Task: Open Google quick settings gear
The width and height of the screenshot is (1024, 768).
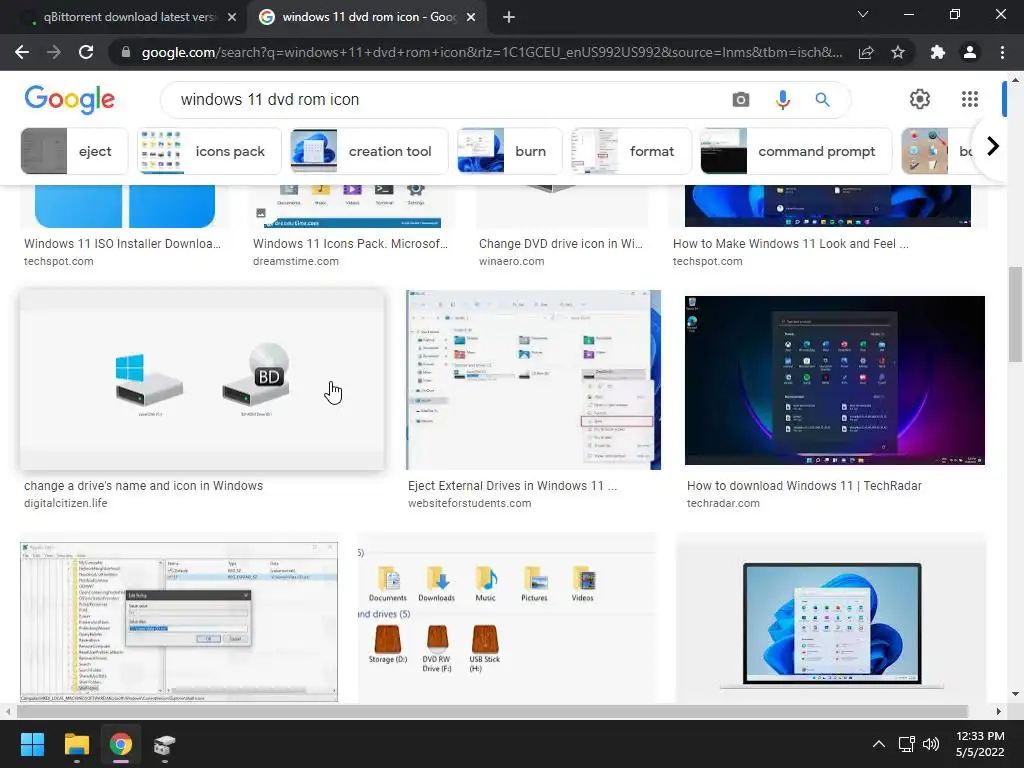Action: (920, 99)
